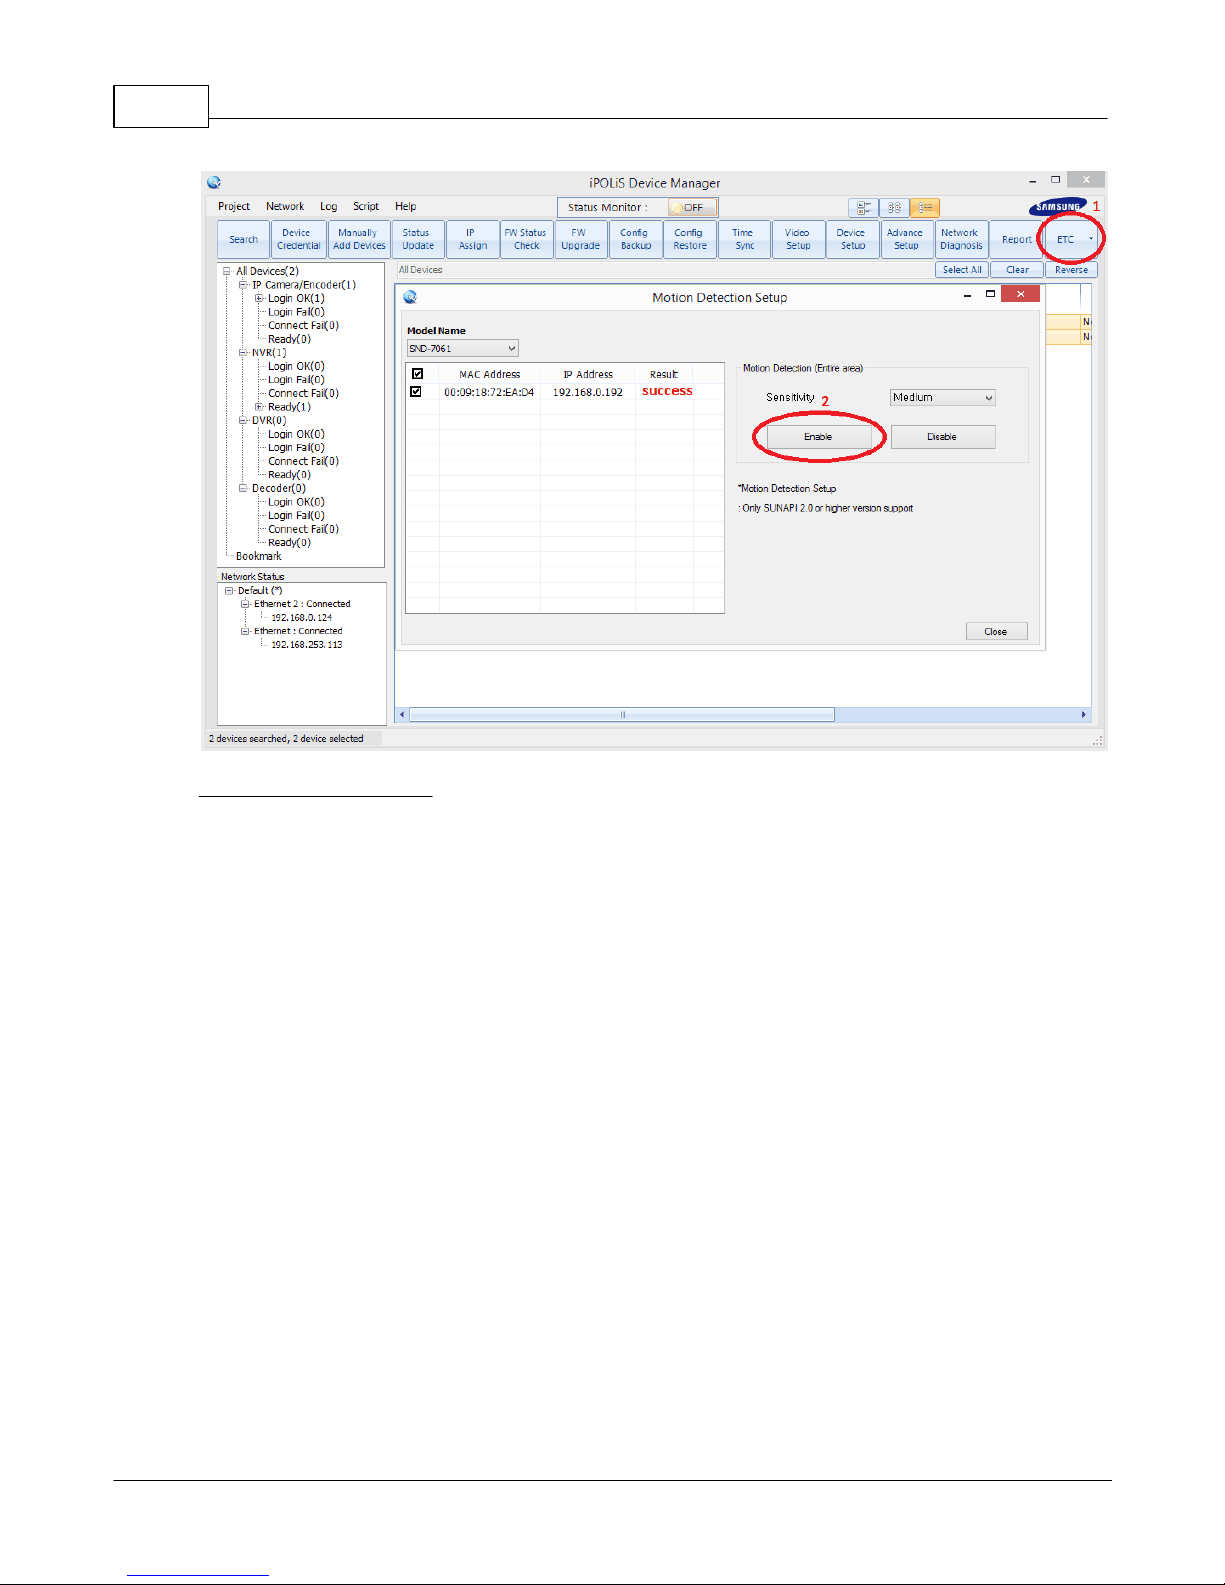Expand Login OK(1) under IP Camera/Encoder

(259, 298)
